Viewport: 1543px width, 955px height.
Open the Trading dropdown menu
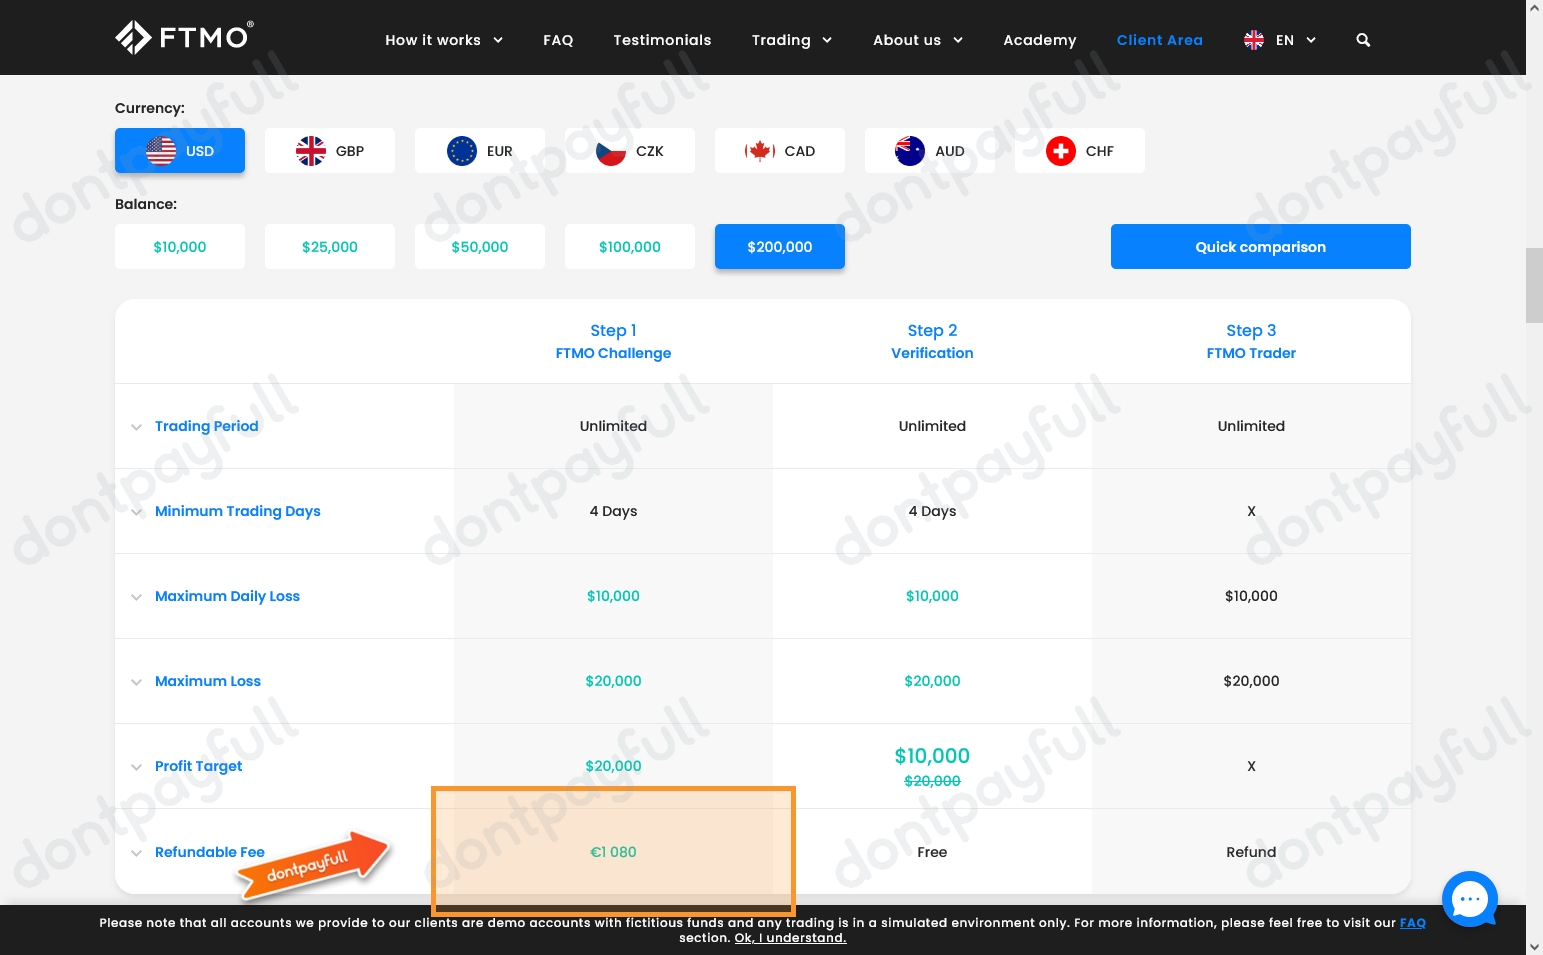point(791,40)
